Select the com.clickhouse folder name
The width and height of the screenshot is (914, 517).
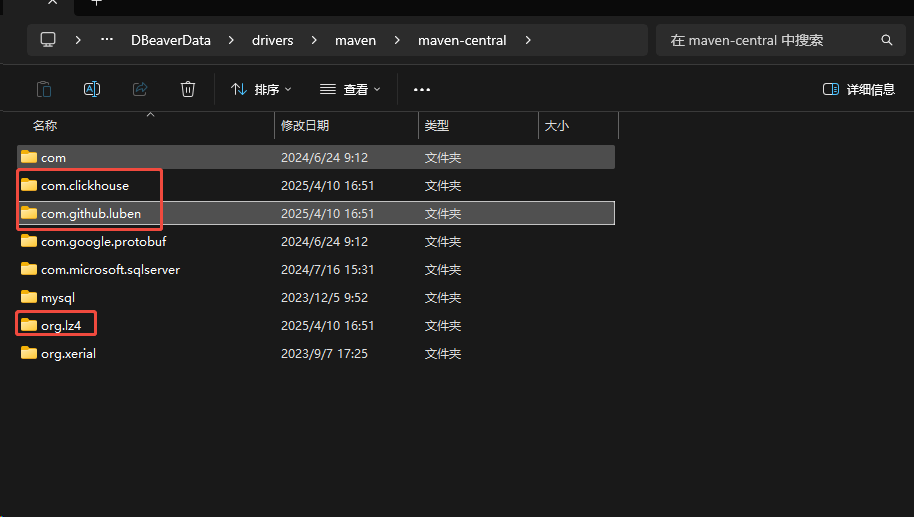pyautogui.click(x=85, y=185)
